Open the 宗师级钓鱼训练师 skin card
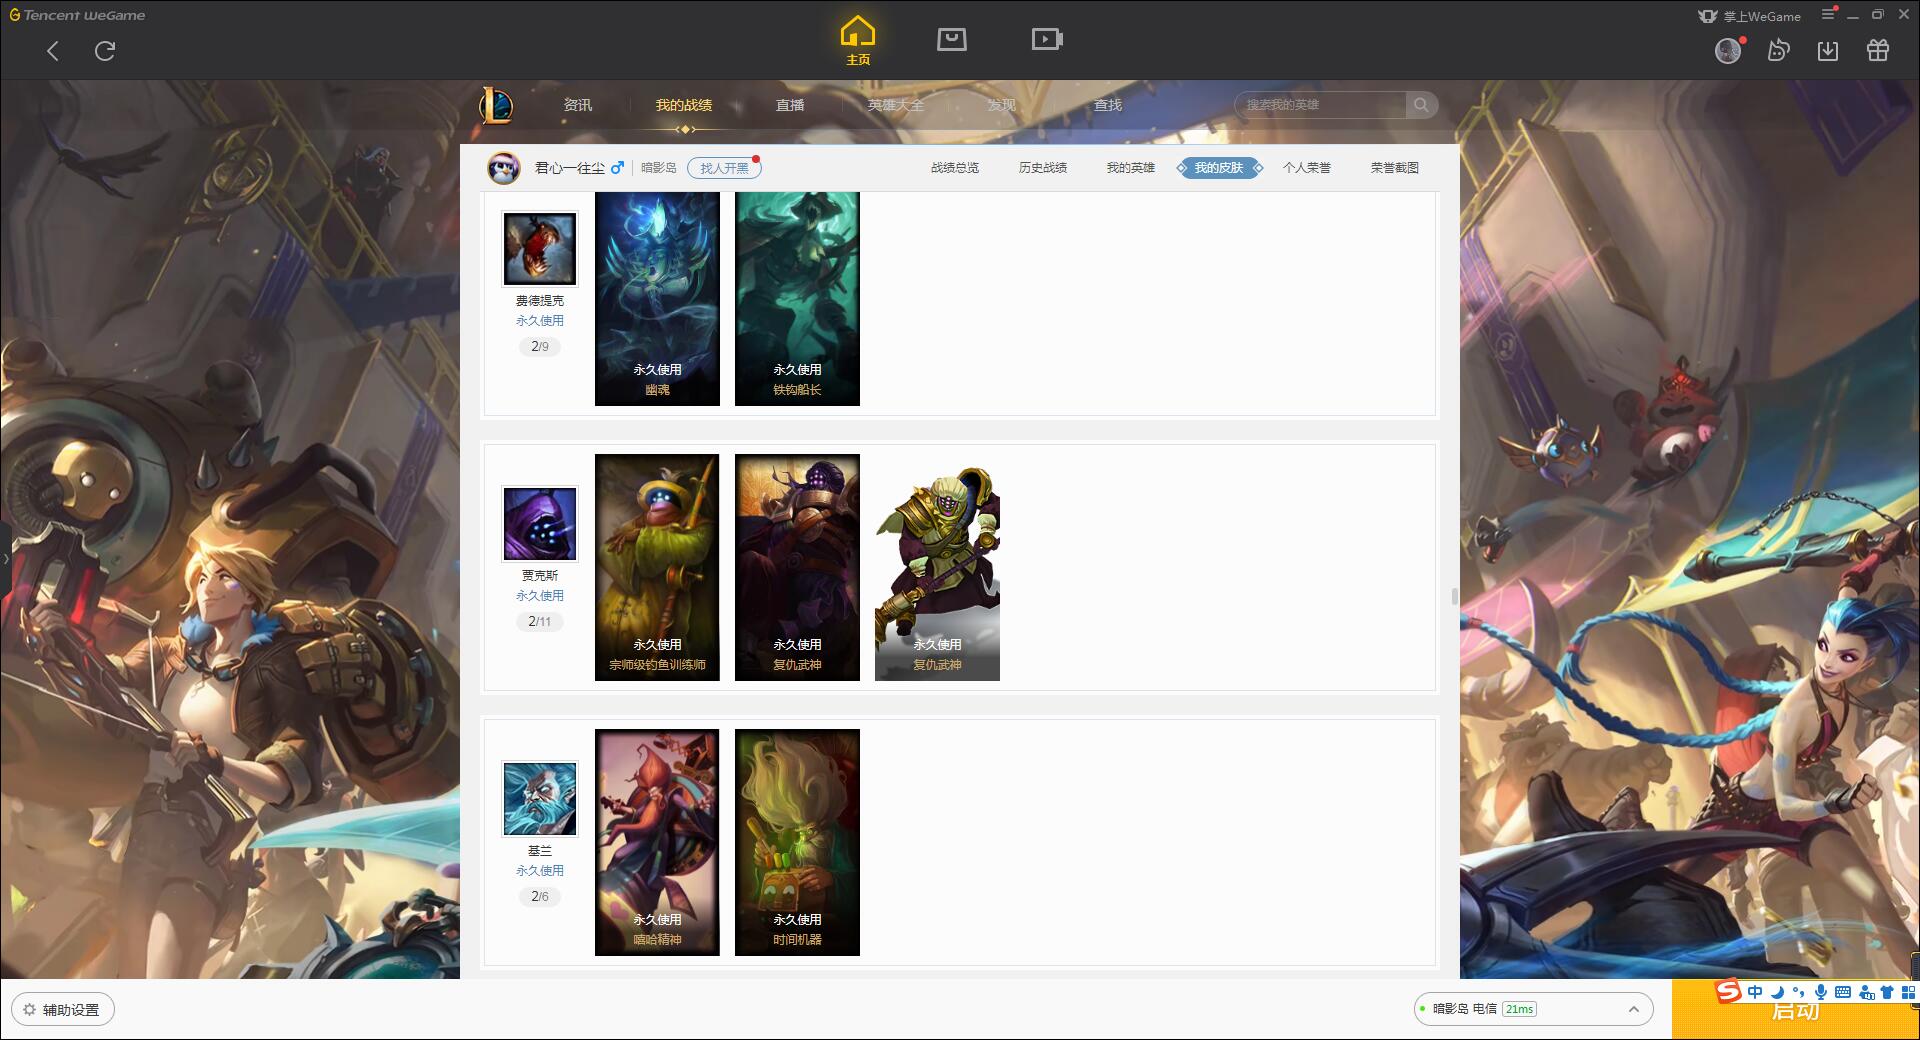 pos(657,567)
